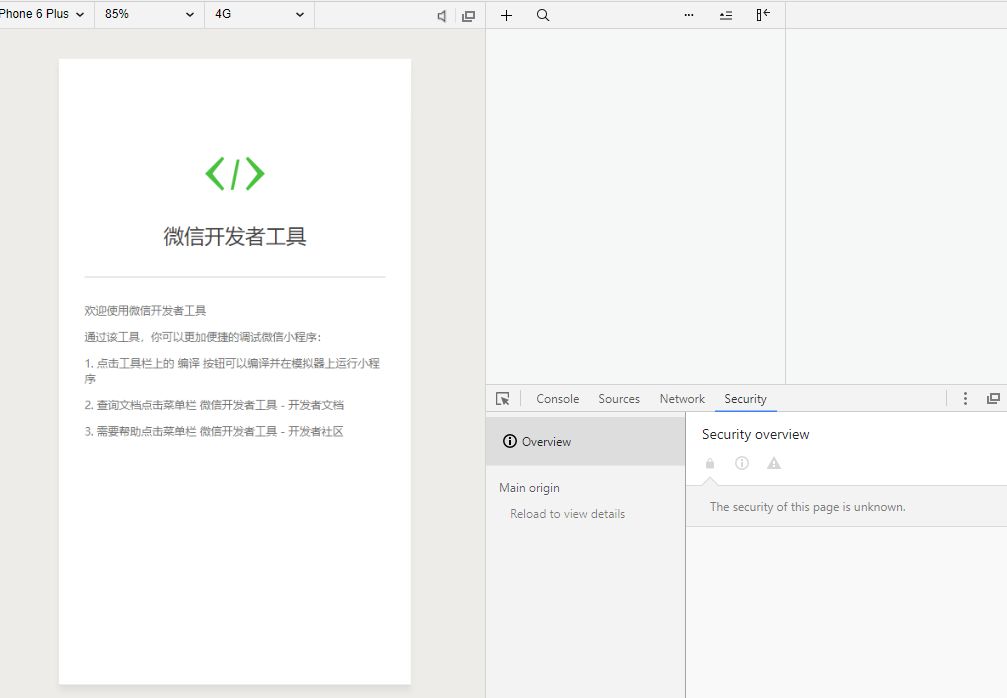Click step 2 text about 开发者文档
Screen dimensions: 1007x698
pos(214,405)
